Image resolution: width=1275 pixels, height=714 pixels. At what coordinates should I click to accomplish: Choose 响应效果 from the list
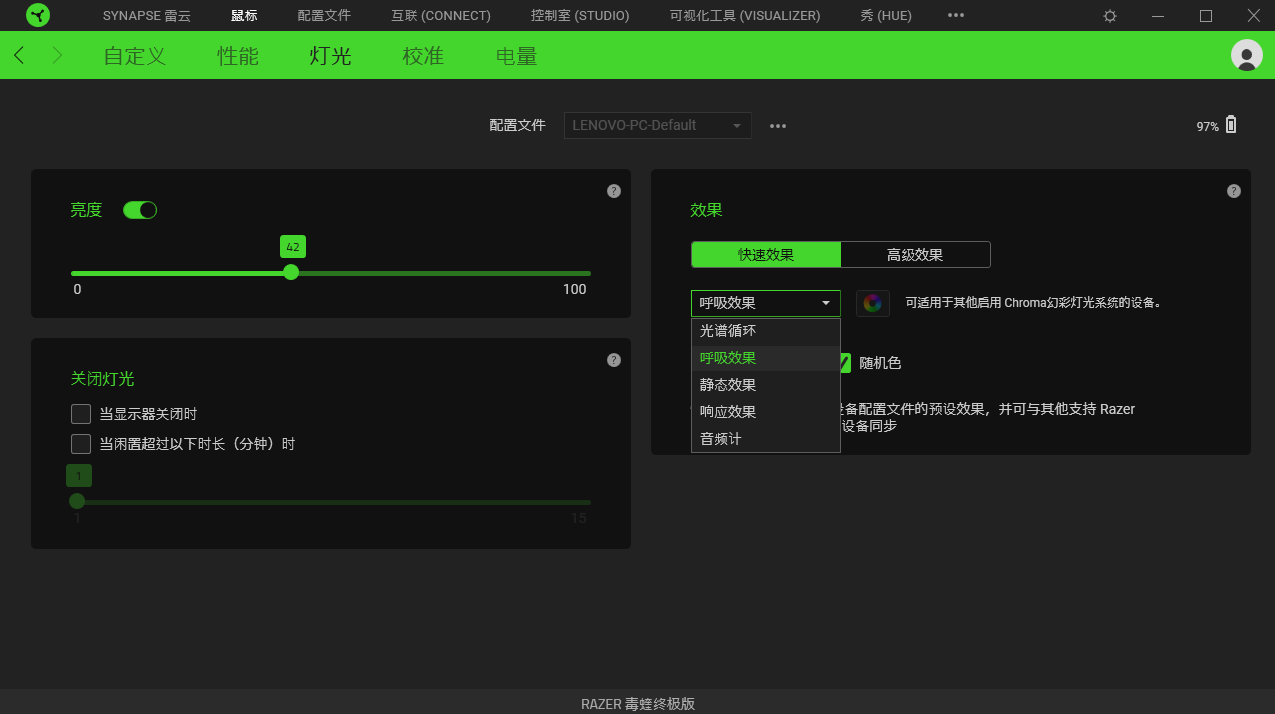point(766,412)
